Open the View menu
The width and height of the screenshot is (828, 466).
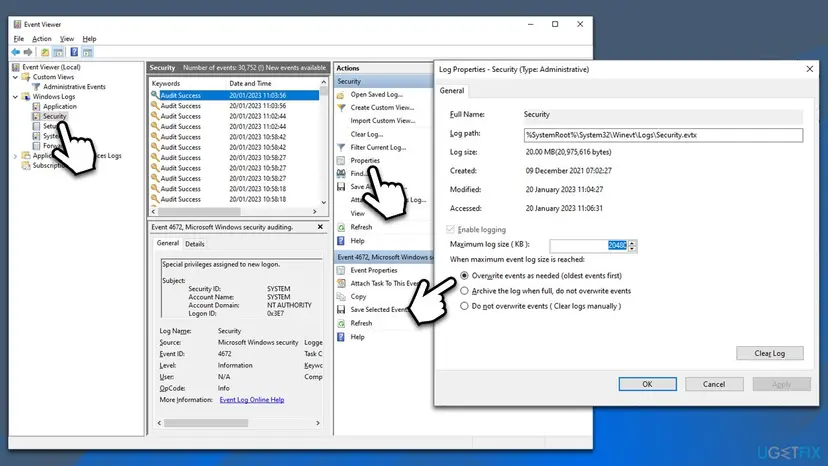(67, 39)
